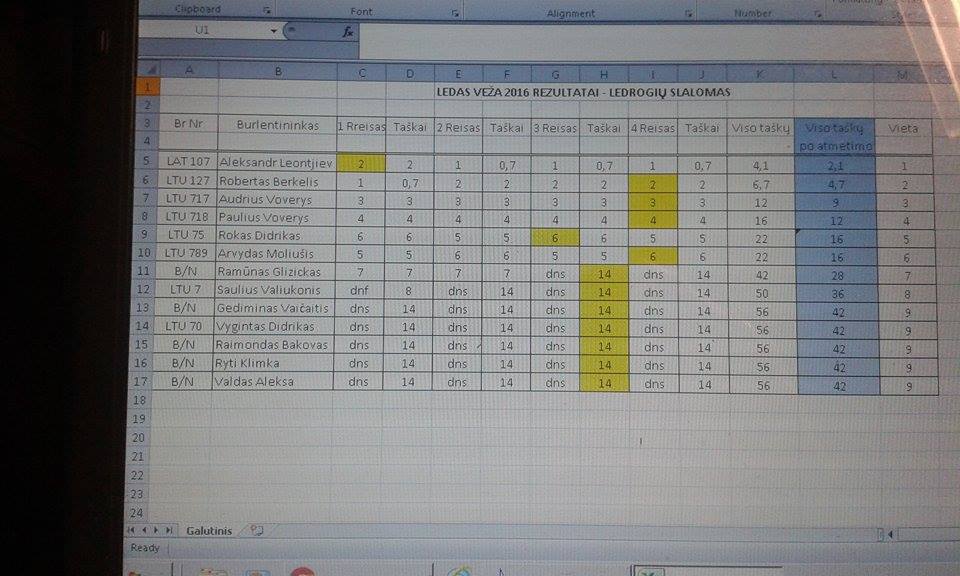
Task: Click the Select All corner triangle
Action: [x=150, y=70]
